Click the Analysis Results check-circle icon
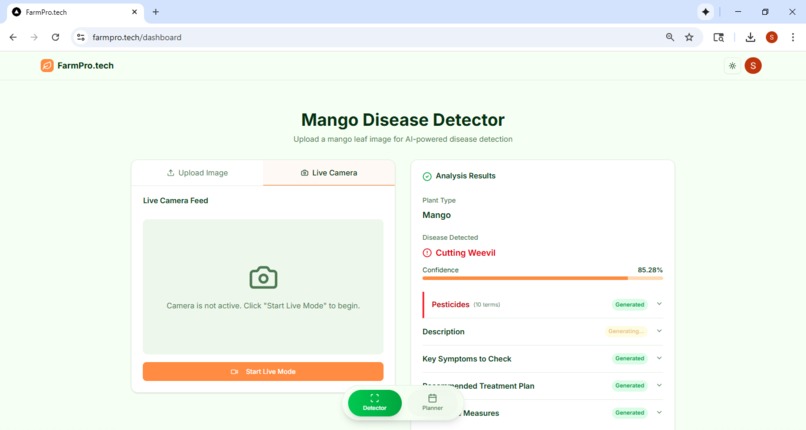The height and width of the screenshot is (430, 806). (x=427, y=176)
